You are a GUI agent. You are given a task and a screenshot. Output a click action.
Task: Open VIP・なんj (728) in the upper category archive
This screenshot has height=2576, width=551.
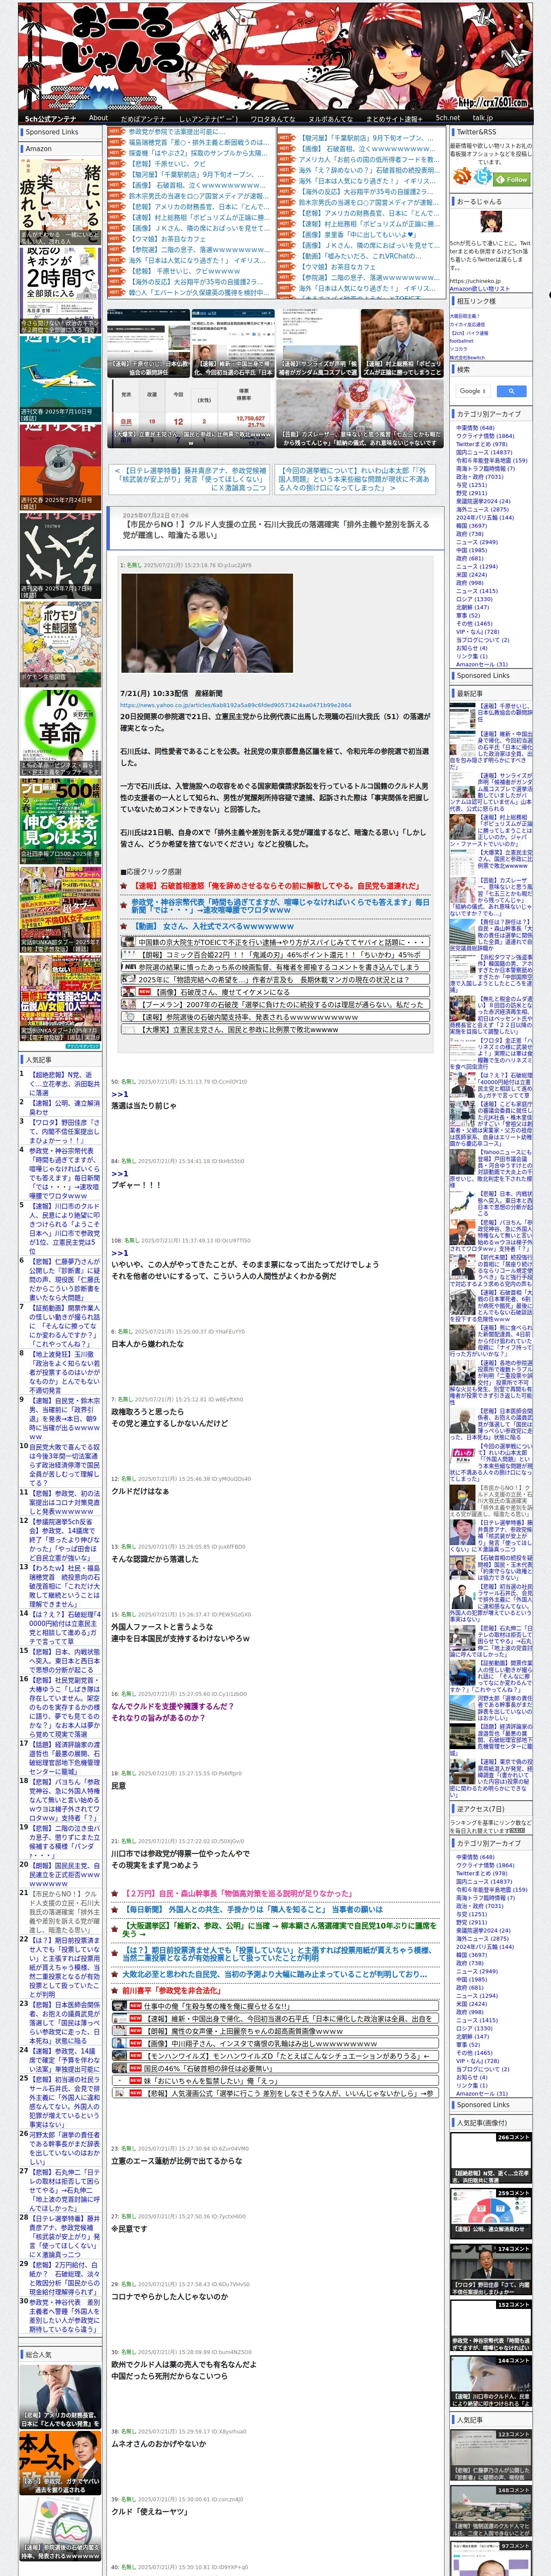[x=477, y=631]
